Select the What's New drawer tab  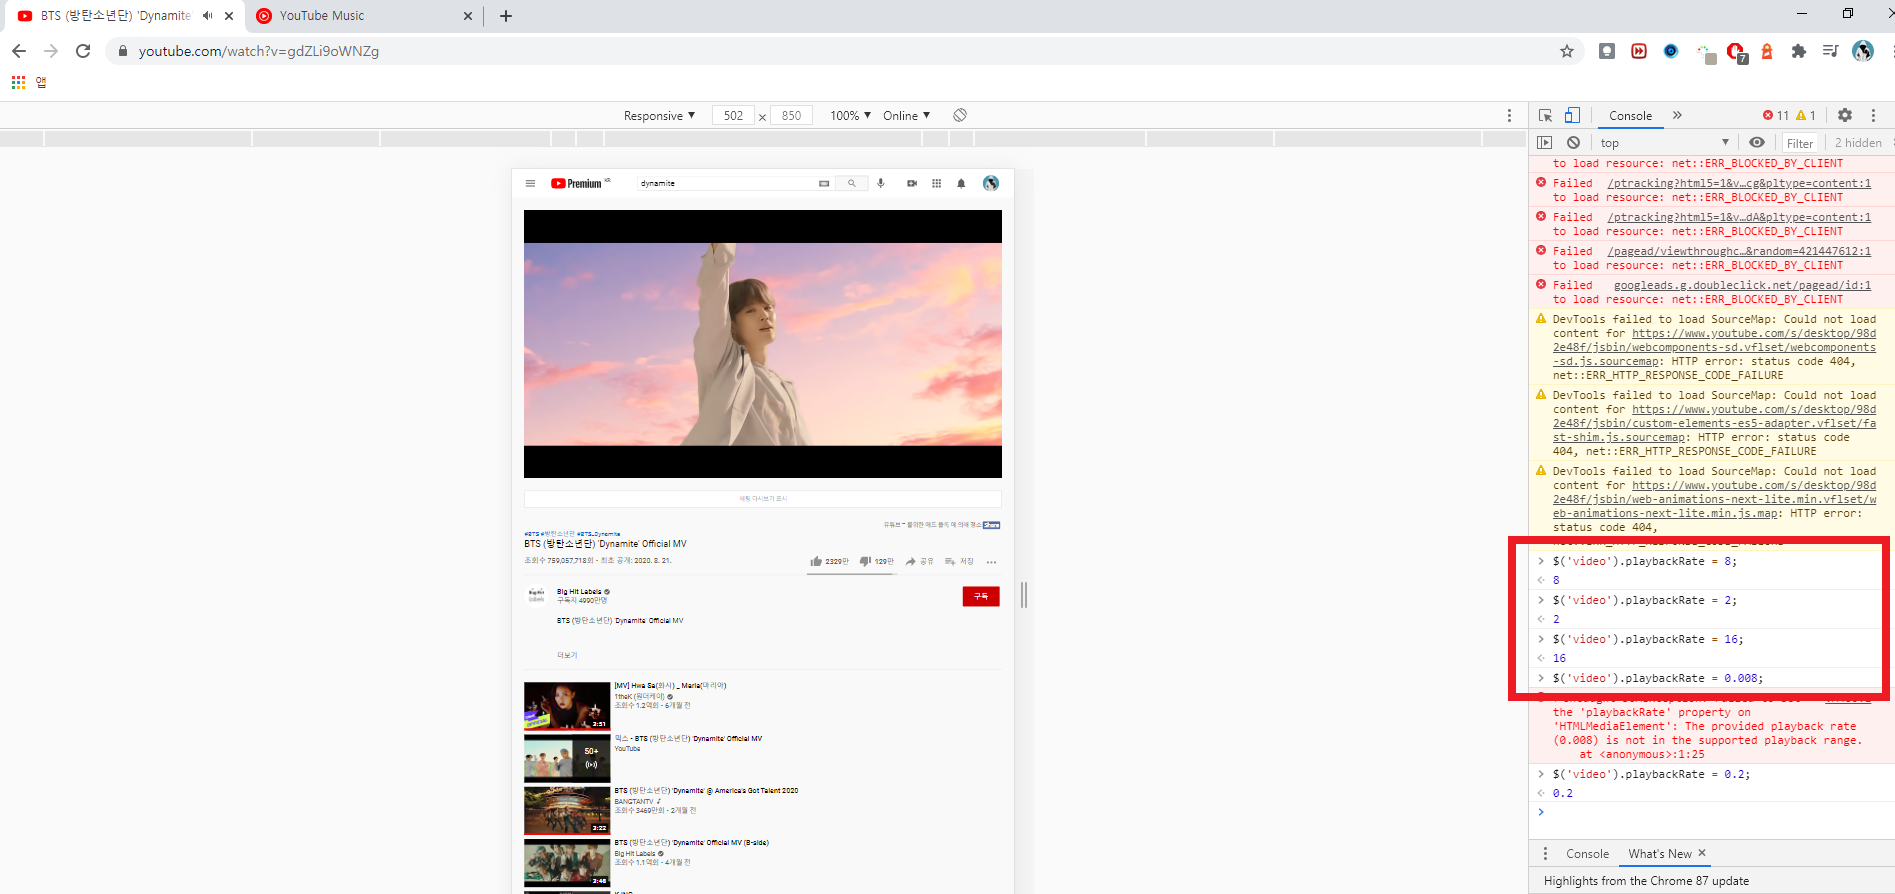pyautogui.click(x=1660, y=854)
